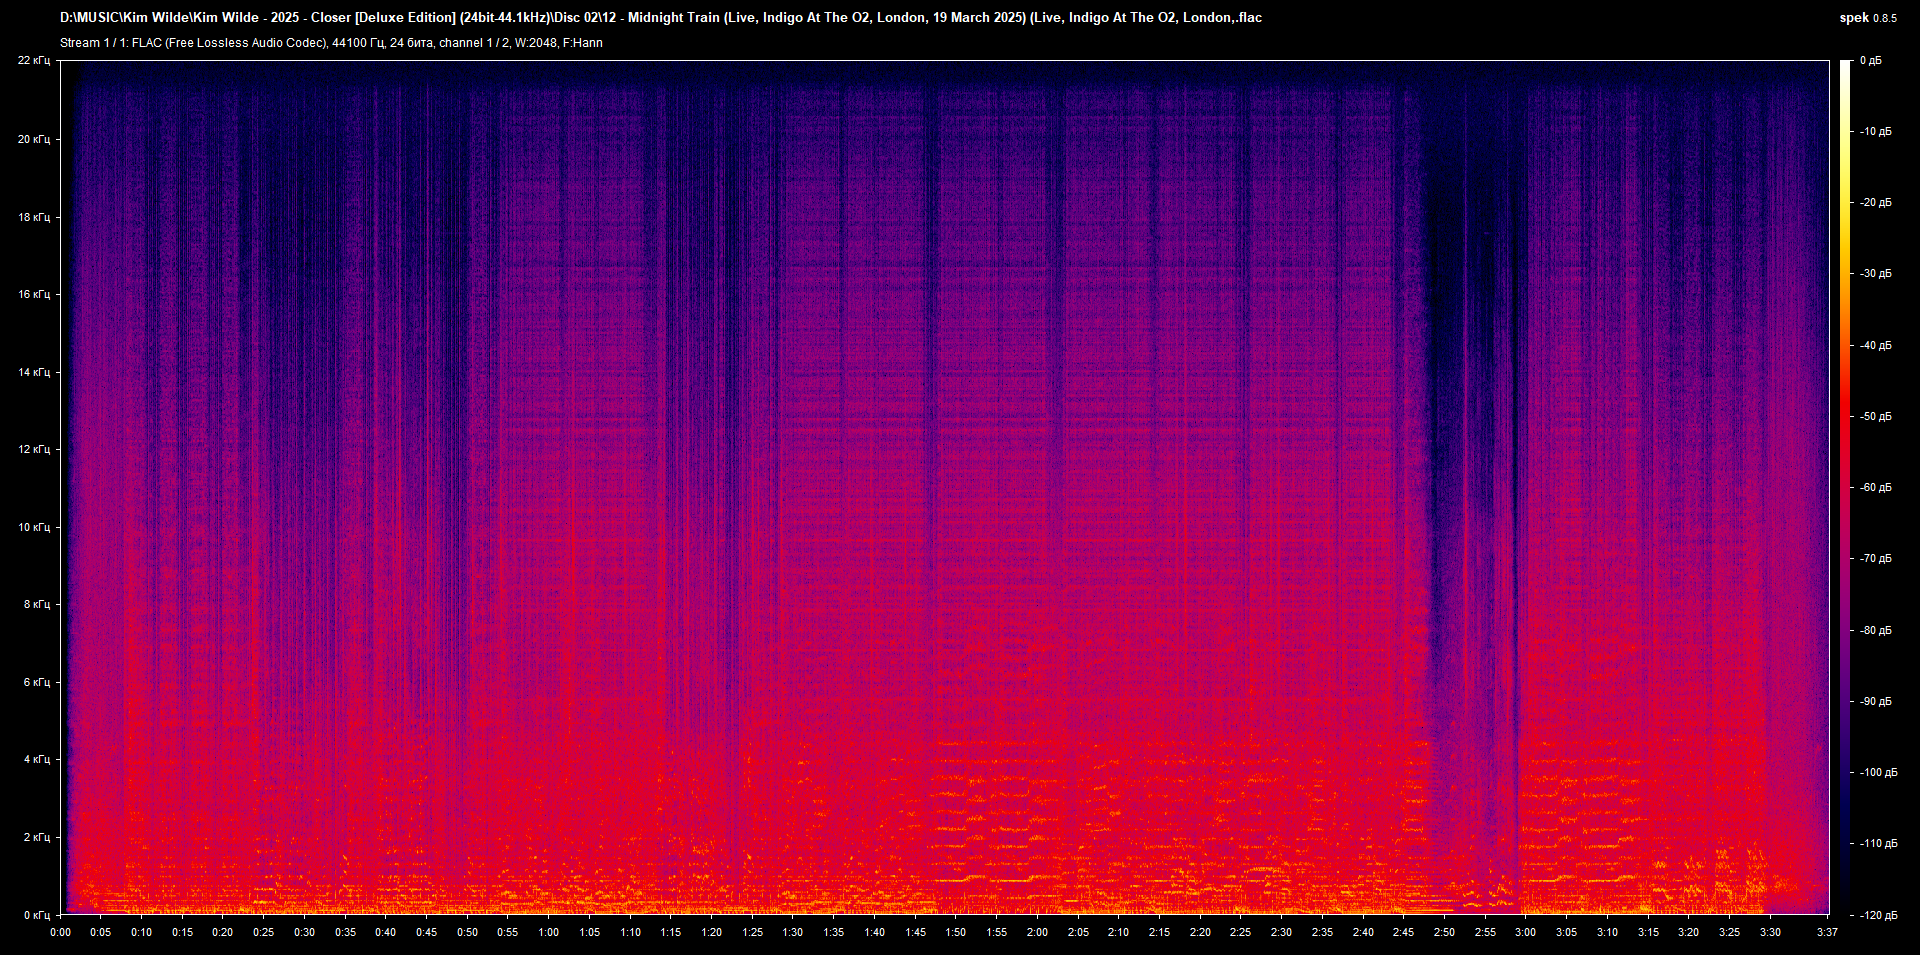This screenshot has width=1920, height=955.
Task: Click the 0 дБ level label
Action: [x=1870, y=61]
